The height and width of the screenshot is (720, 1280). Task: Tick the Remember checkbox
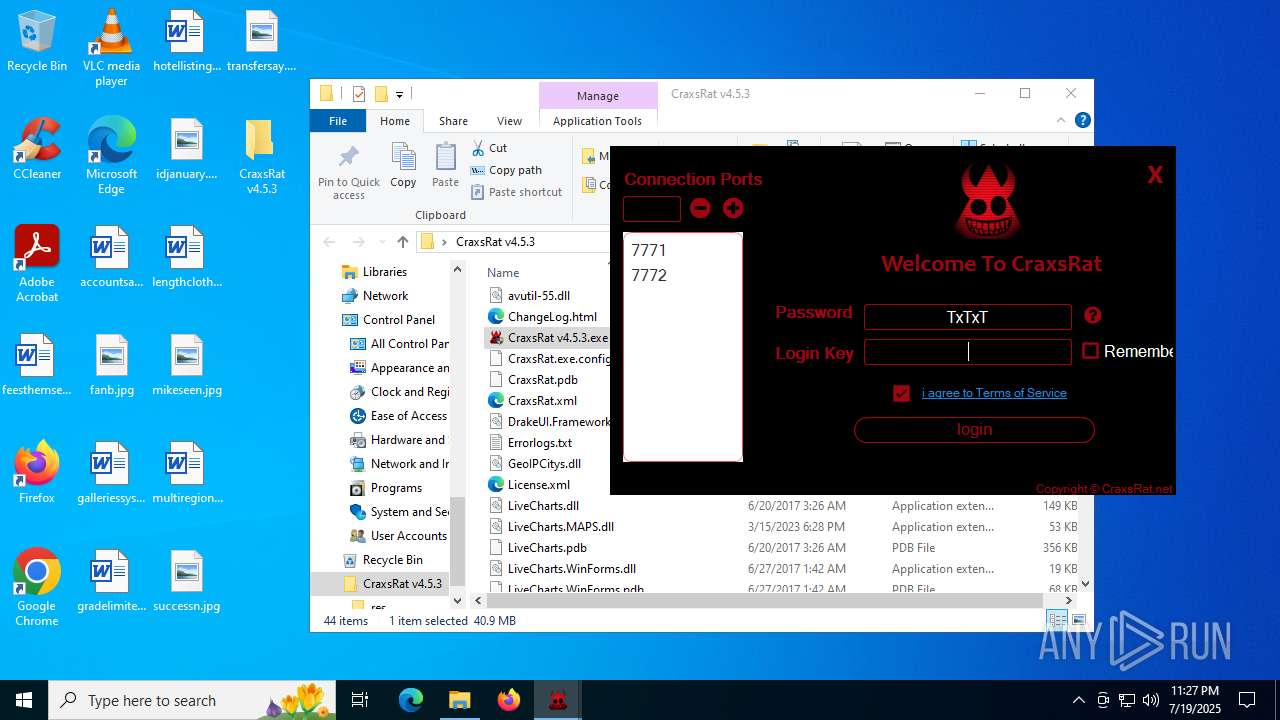click(x=1091, y=351)
